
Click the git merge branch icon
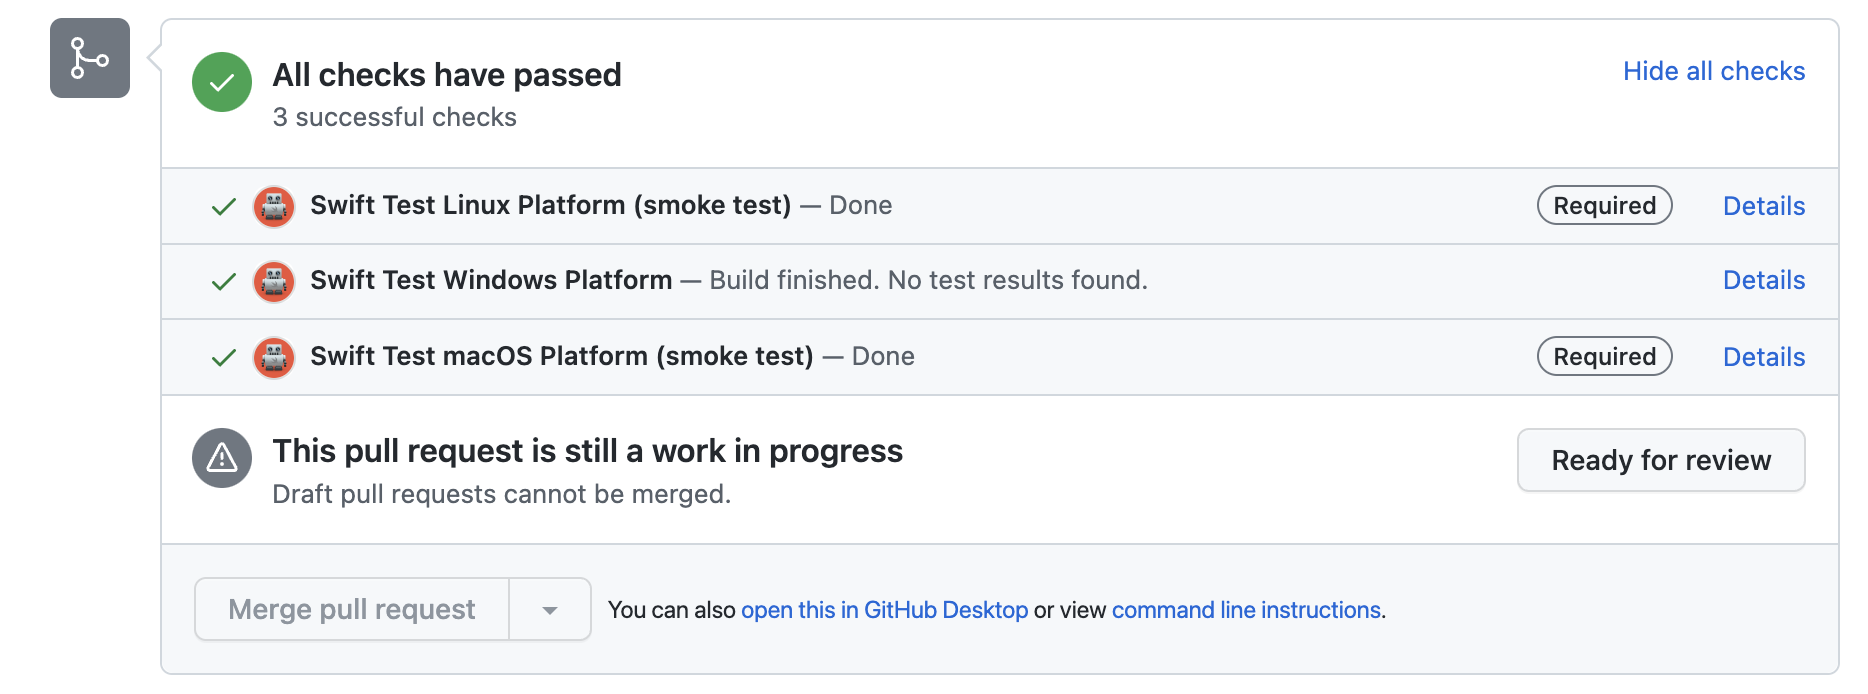90,58
